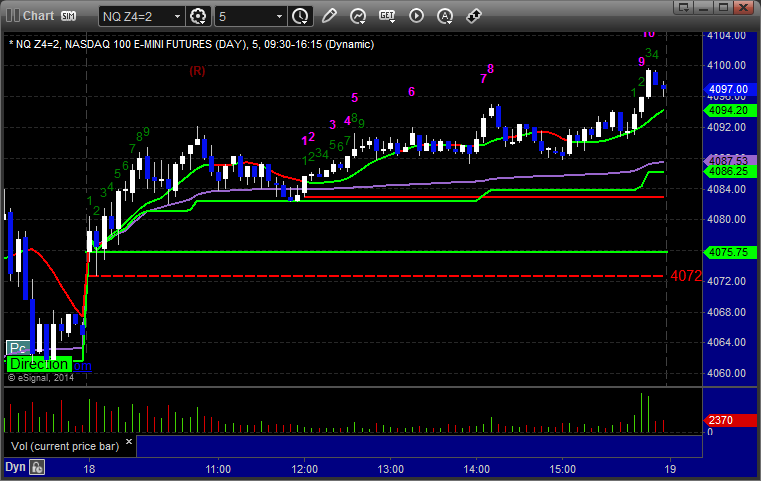
Task: Click the 4080.00 price axis label
Action: tap(727, 219)
